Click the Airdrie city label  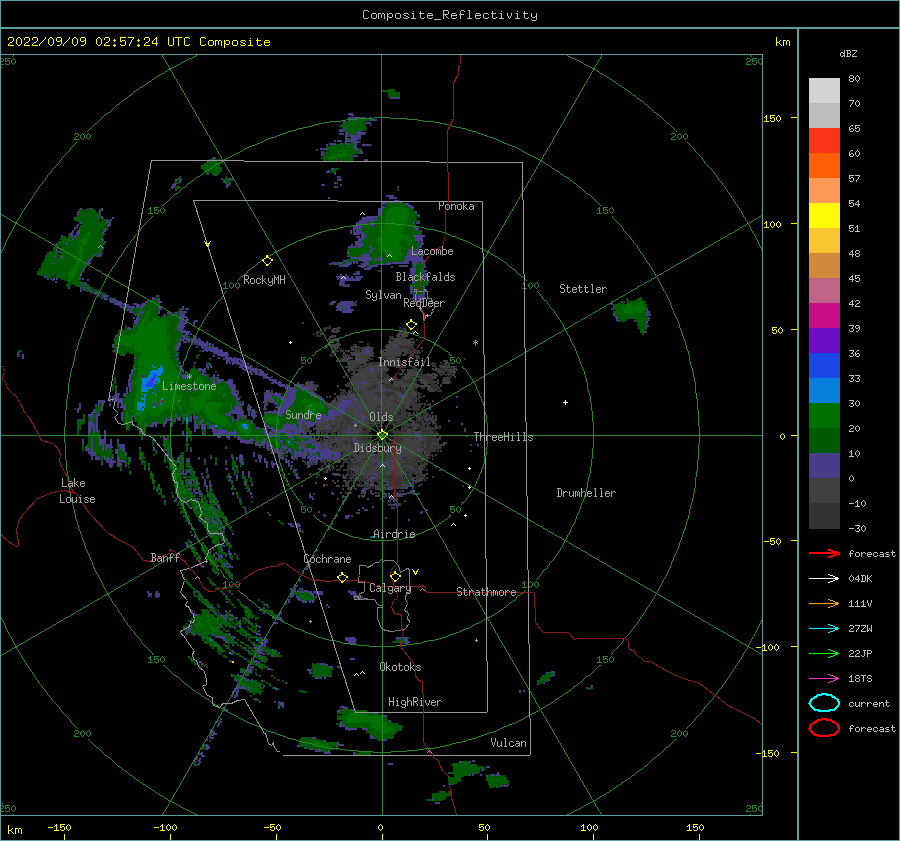coord(394,534)
